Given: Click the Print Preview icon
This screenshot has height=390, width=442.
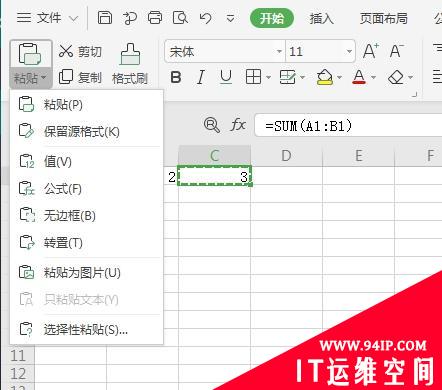Looking at the screenshot, I should pyautogui.click(x=180, y=17).
